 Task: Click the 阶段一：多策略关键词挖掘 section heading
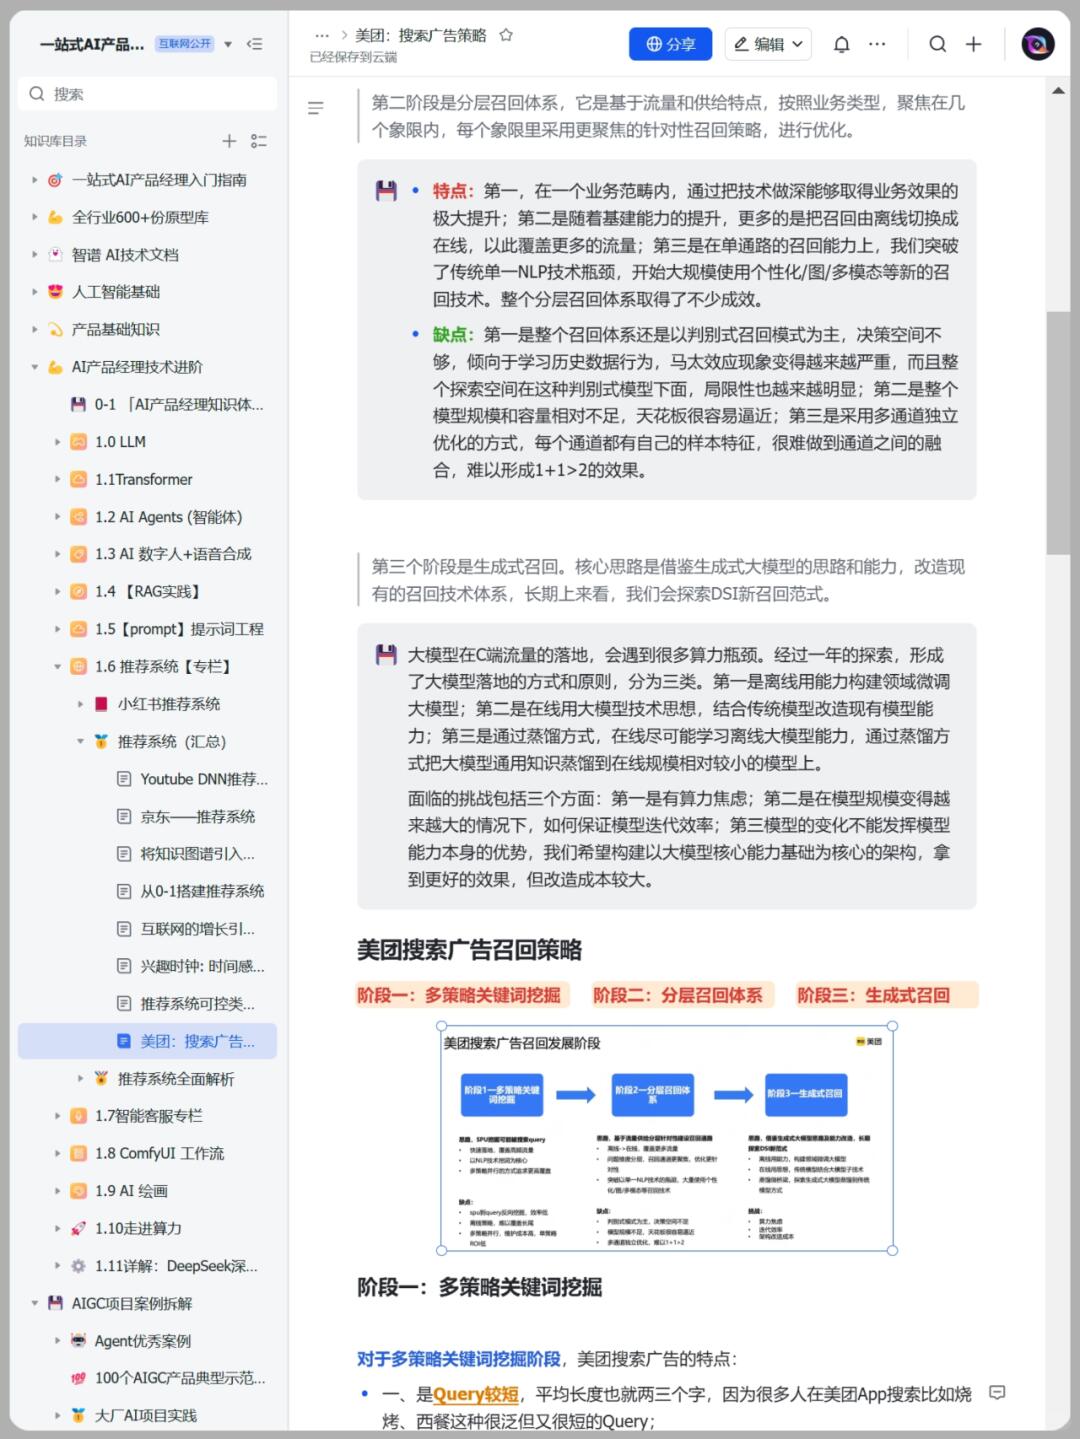pyautogui.click(x=479, y=1287)
